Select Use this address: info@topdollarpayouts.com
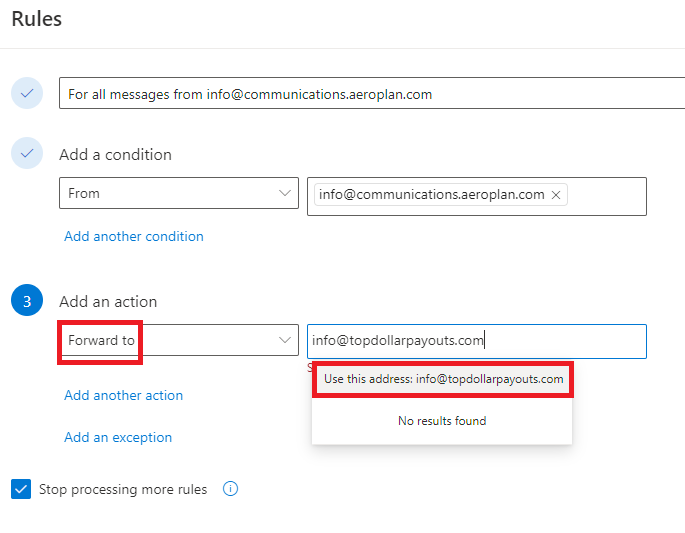Screen dimensions: 685x533 [443, 379]
